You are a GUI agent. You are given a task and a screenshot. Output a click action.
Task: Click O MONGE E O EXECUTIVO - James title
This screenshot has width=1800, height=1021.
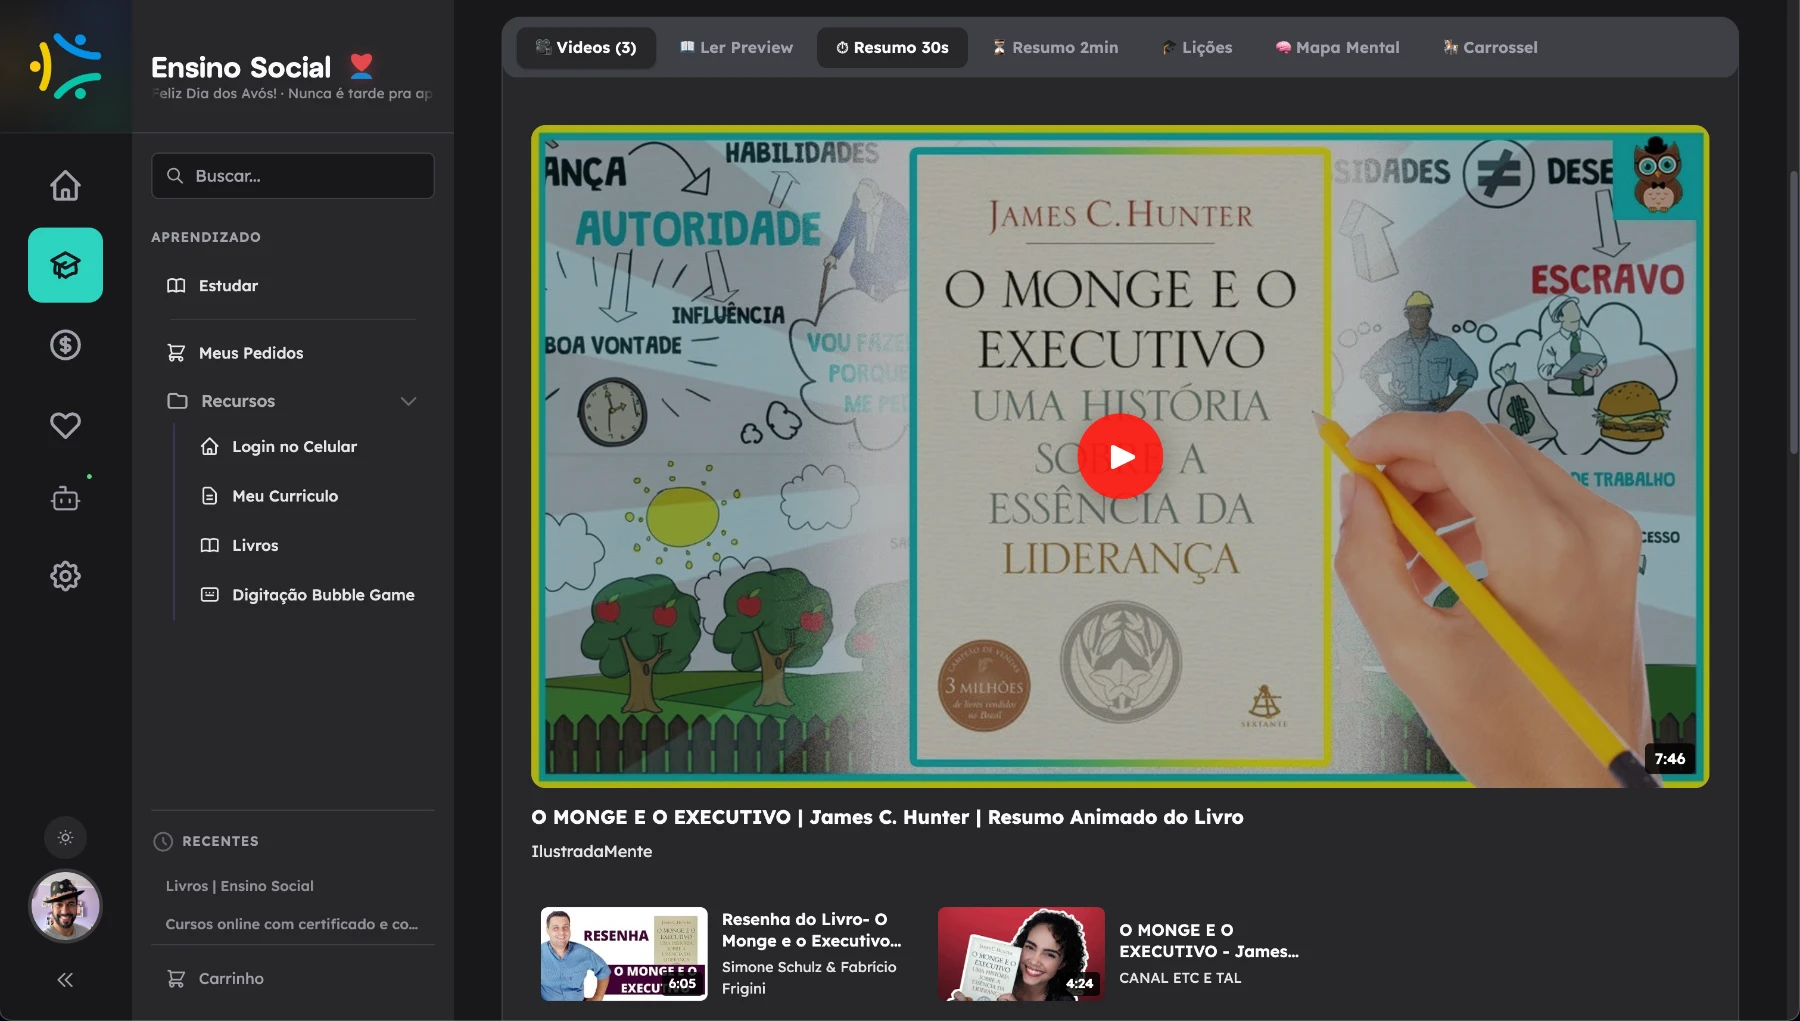tap(1209, 941)
